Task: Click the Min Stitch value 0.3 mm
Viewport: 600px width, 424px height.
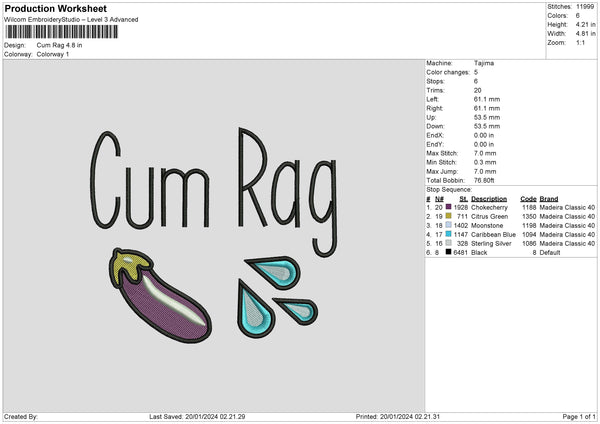Action: (485, 163)
